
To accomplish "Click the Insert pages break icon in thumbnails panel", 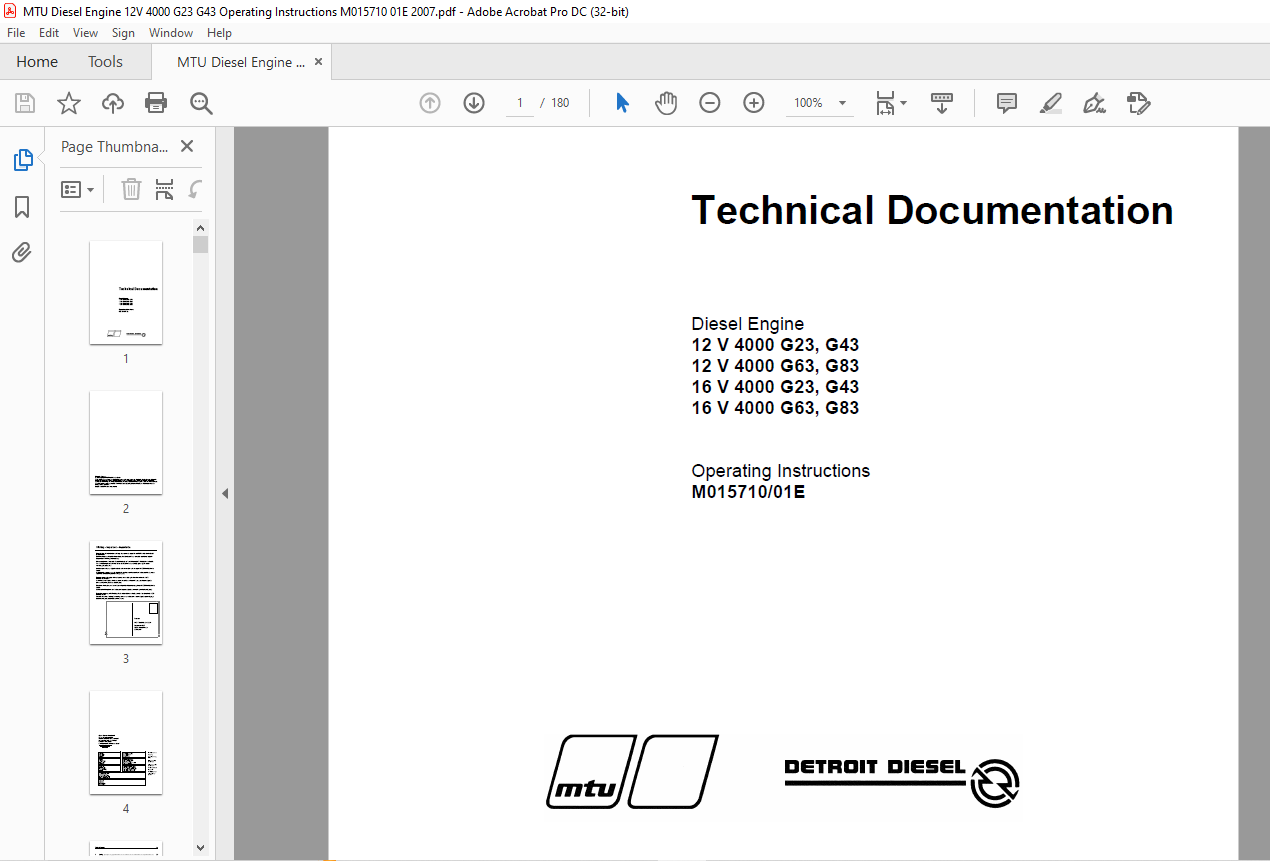I will pyautogui.click(x=165, y=189).
